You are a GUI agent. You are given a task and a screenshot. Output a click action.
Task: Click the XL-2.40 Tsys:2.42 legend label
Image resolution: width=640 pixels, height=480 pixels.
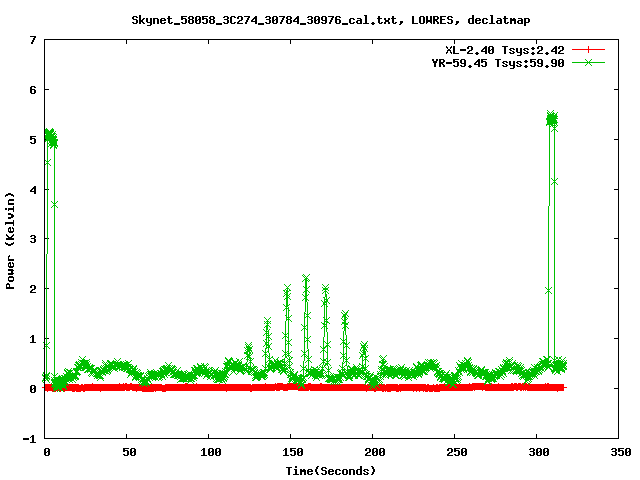click(505, 50)
